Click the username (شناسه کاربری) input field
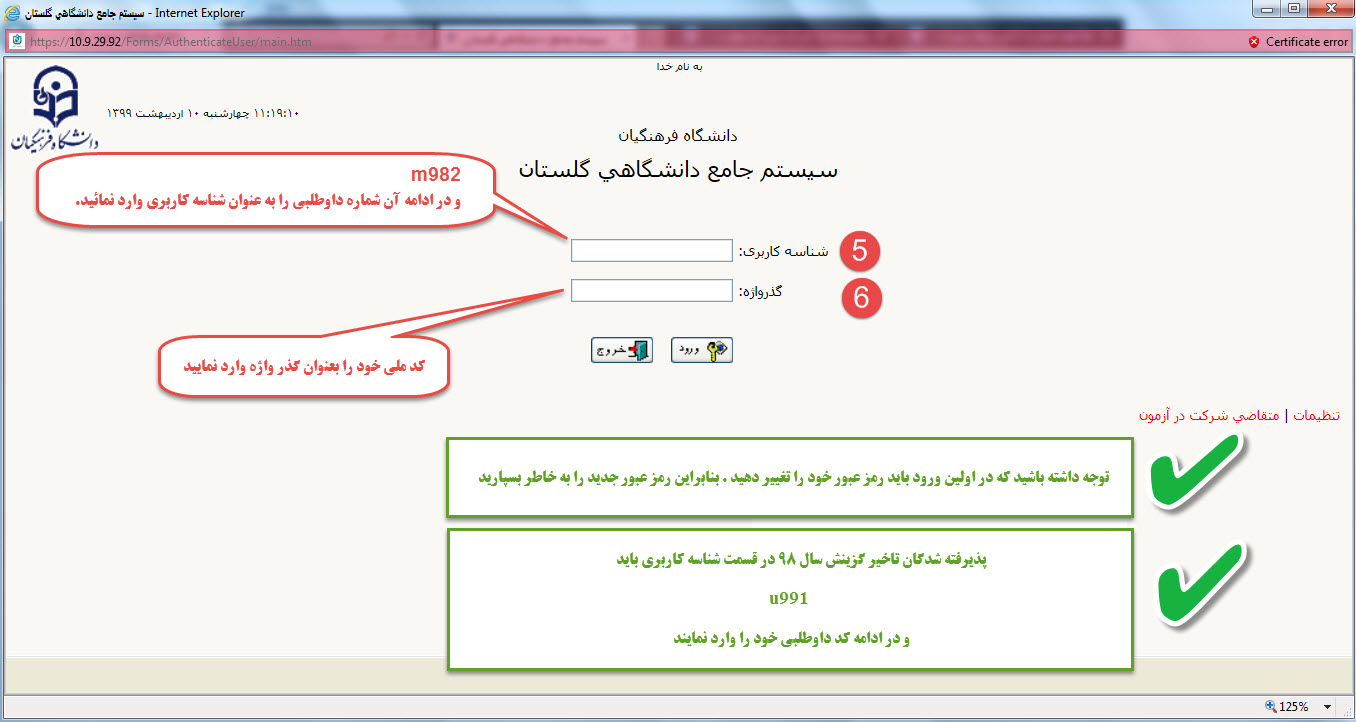This screenshot has height=722, width=1356. pyautogui.click(x=651, y=251)
